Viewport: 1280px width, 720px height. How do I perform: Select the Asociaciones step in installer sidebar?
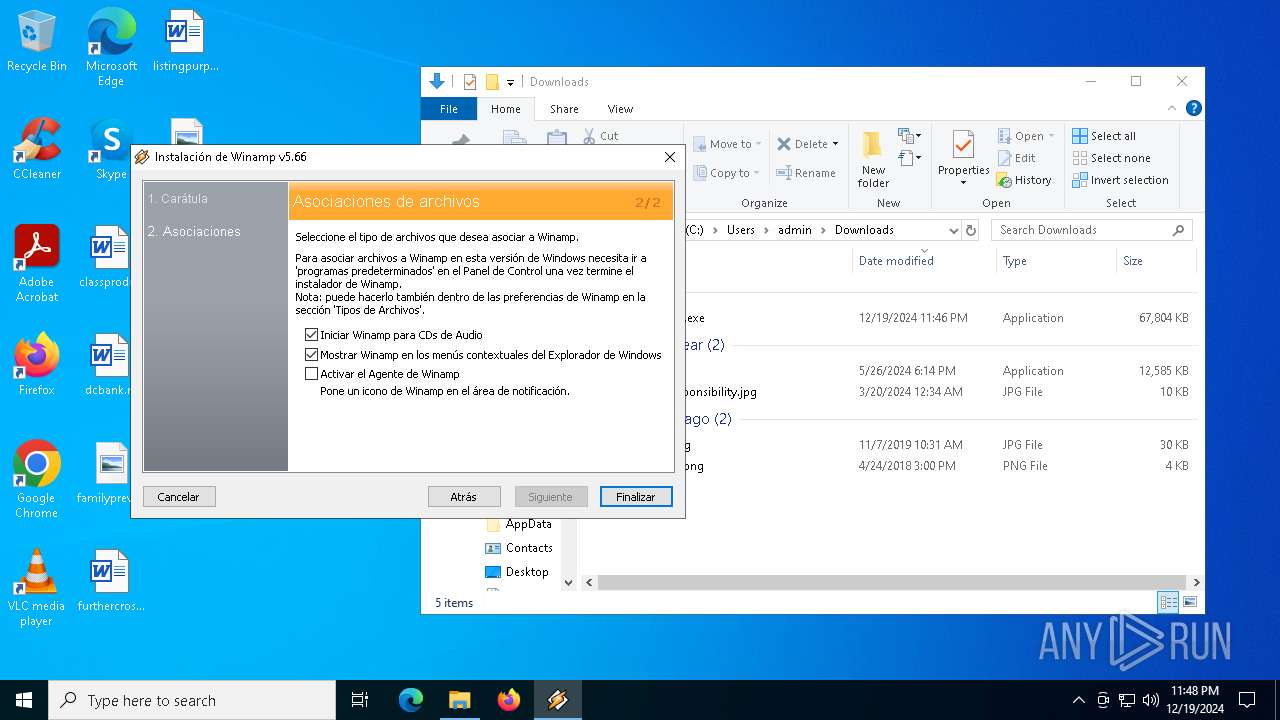[x=194, y=231]
